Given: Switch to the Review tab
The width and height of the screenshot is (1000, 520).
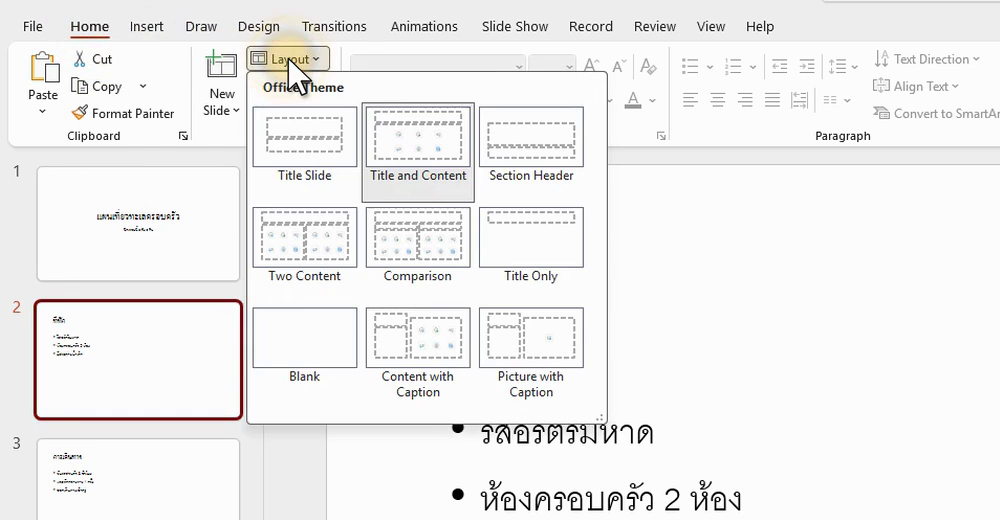Looking at the screenshot, I should coord(654,26).
